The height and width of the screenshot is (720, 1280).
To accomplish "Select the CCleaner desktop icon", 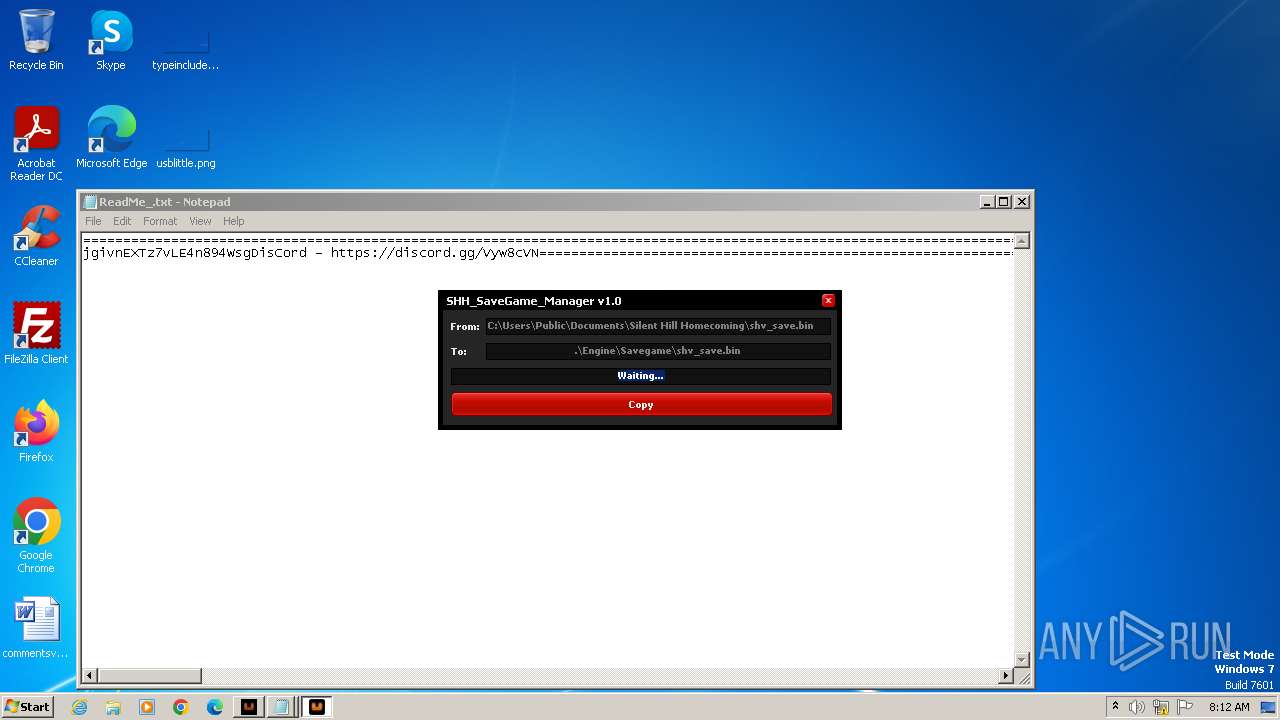I will [x=36, y=236].
